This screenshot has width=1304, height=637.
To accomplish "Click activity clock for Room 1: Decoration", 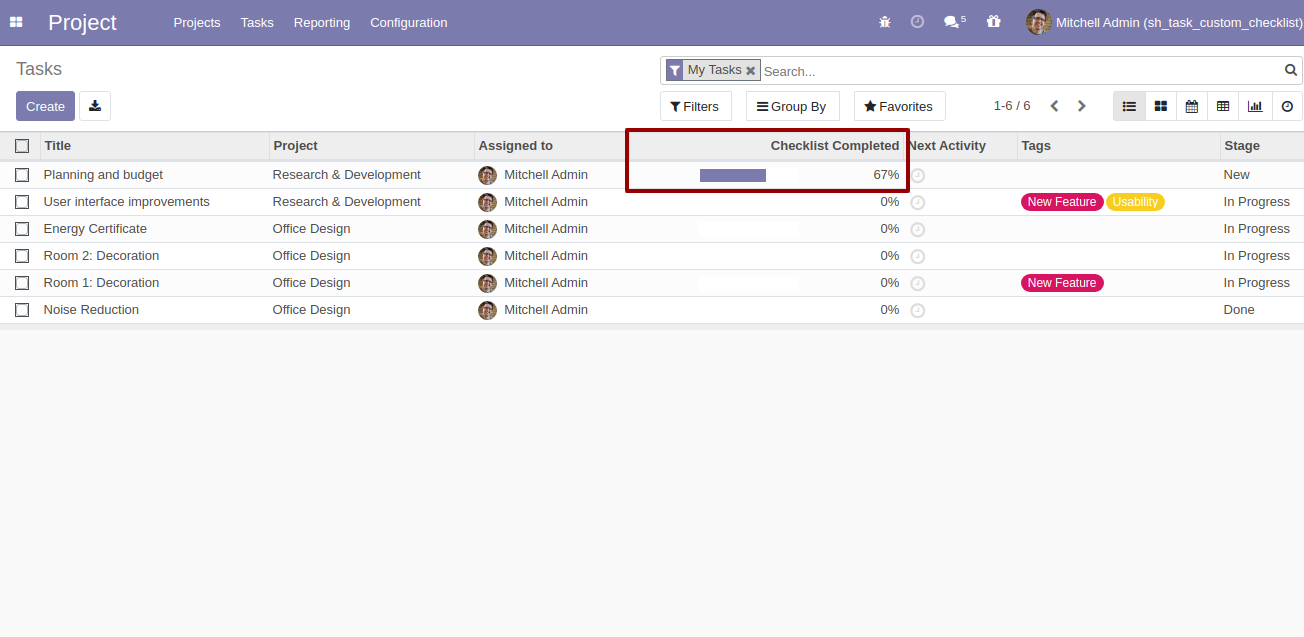I will click(918, 283).
